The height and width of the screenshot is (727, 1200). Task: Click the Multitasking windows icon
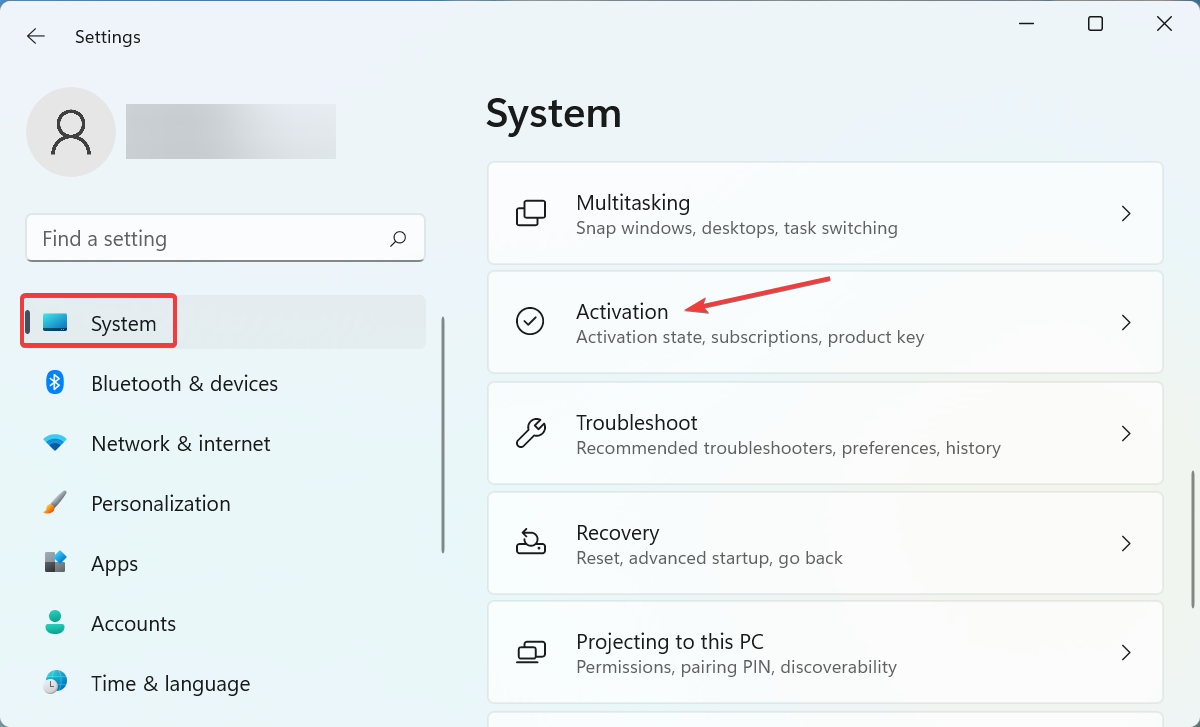click(530, 213)
